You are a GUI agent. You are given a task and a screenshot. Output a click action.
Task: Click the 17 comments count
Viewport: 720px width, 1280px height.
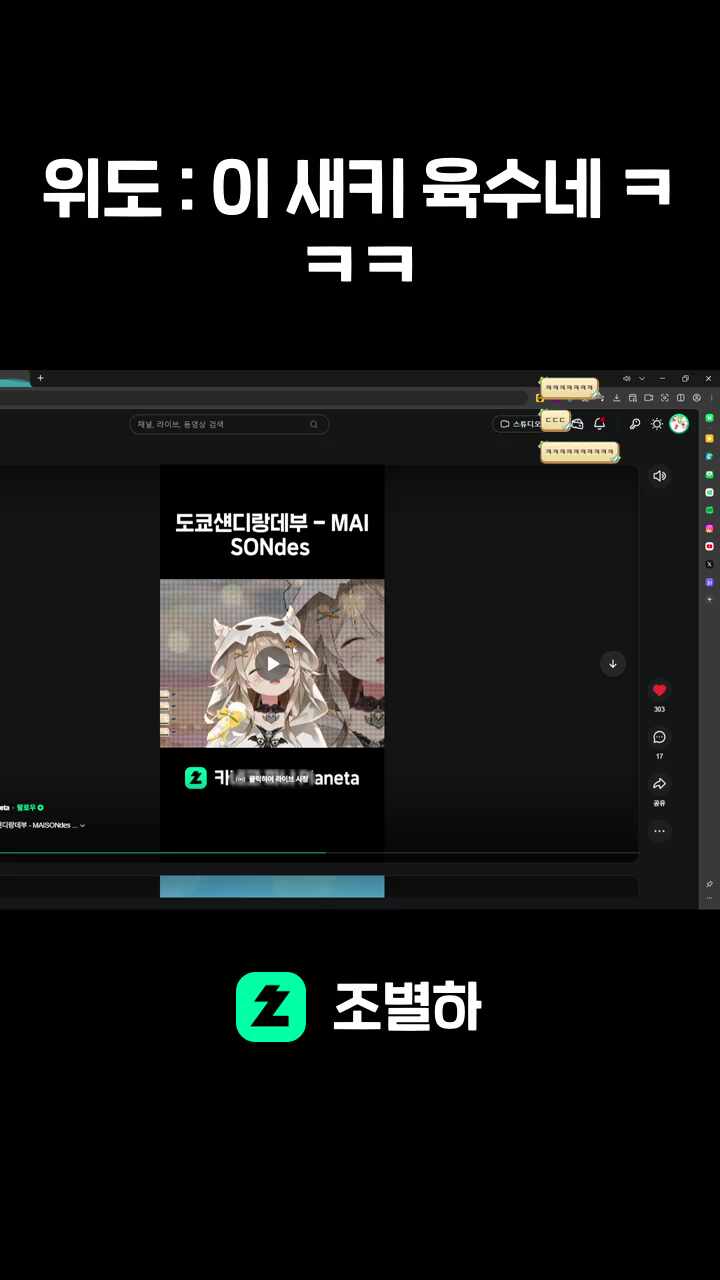[x=659, y=756]
